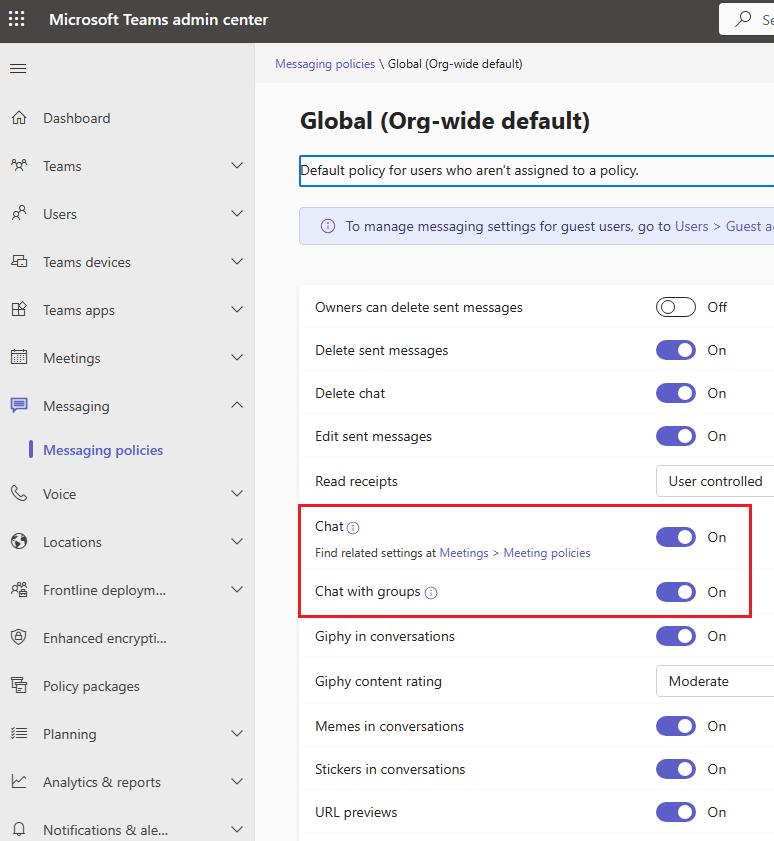Click Users link in guest banner
Screen dimensions: 774x841
point(691,226)
